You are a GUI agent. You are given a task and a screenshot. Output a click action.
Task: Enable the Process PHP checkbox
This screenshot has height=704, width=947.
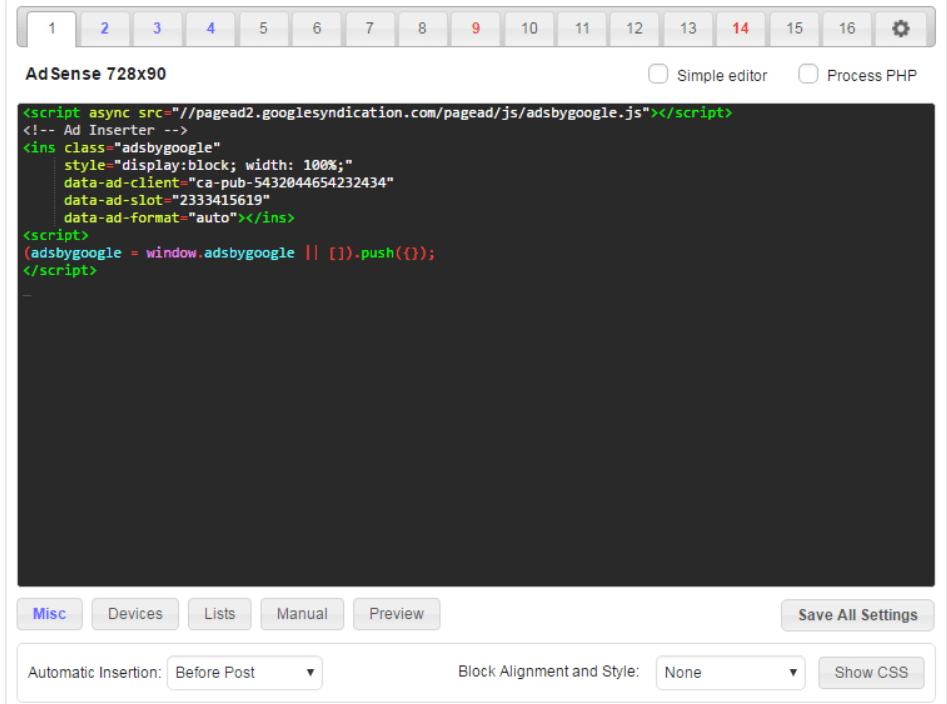tap(808, 74)
